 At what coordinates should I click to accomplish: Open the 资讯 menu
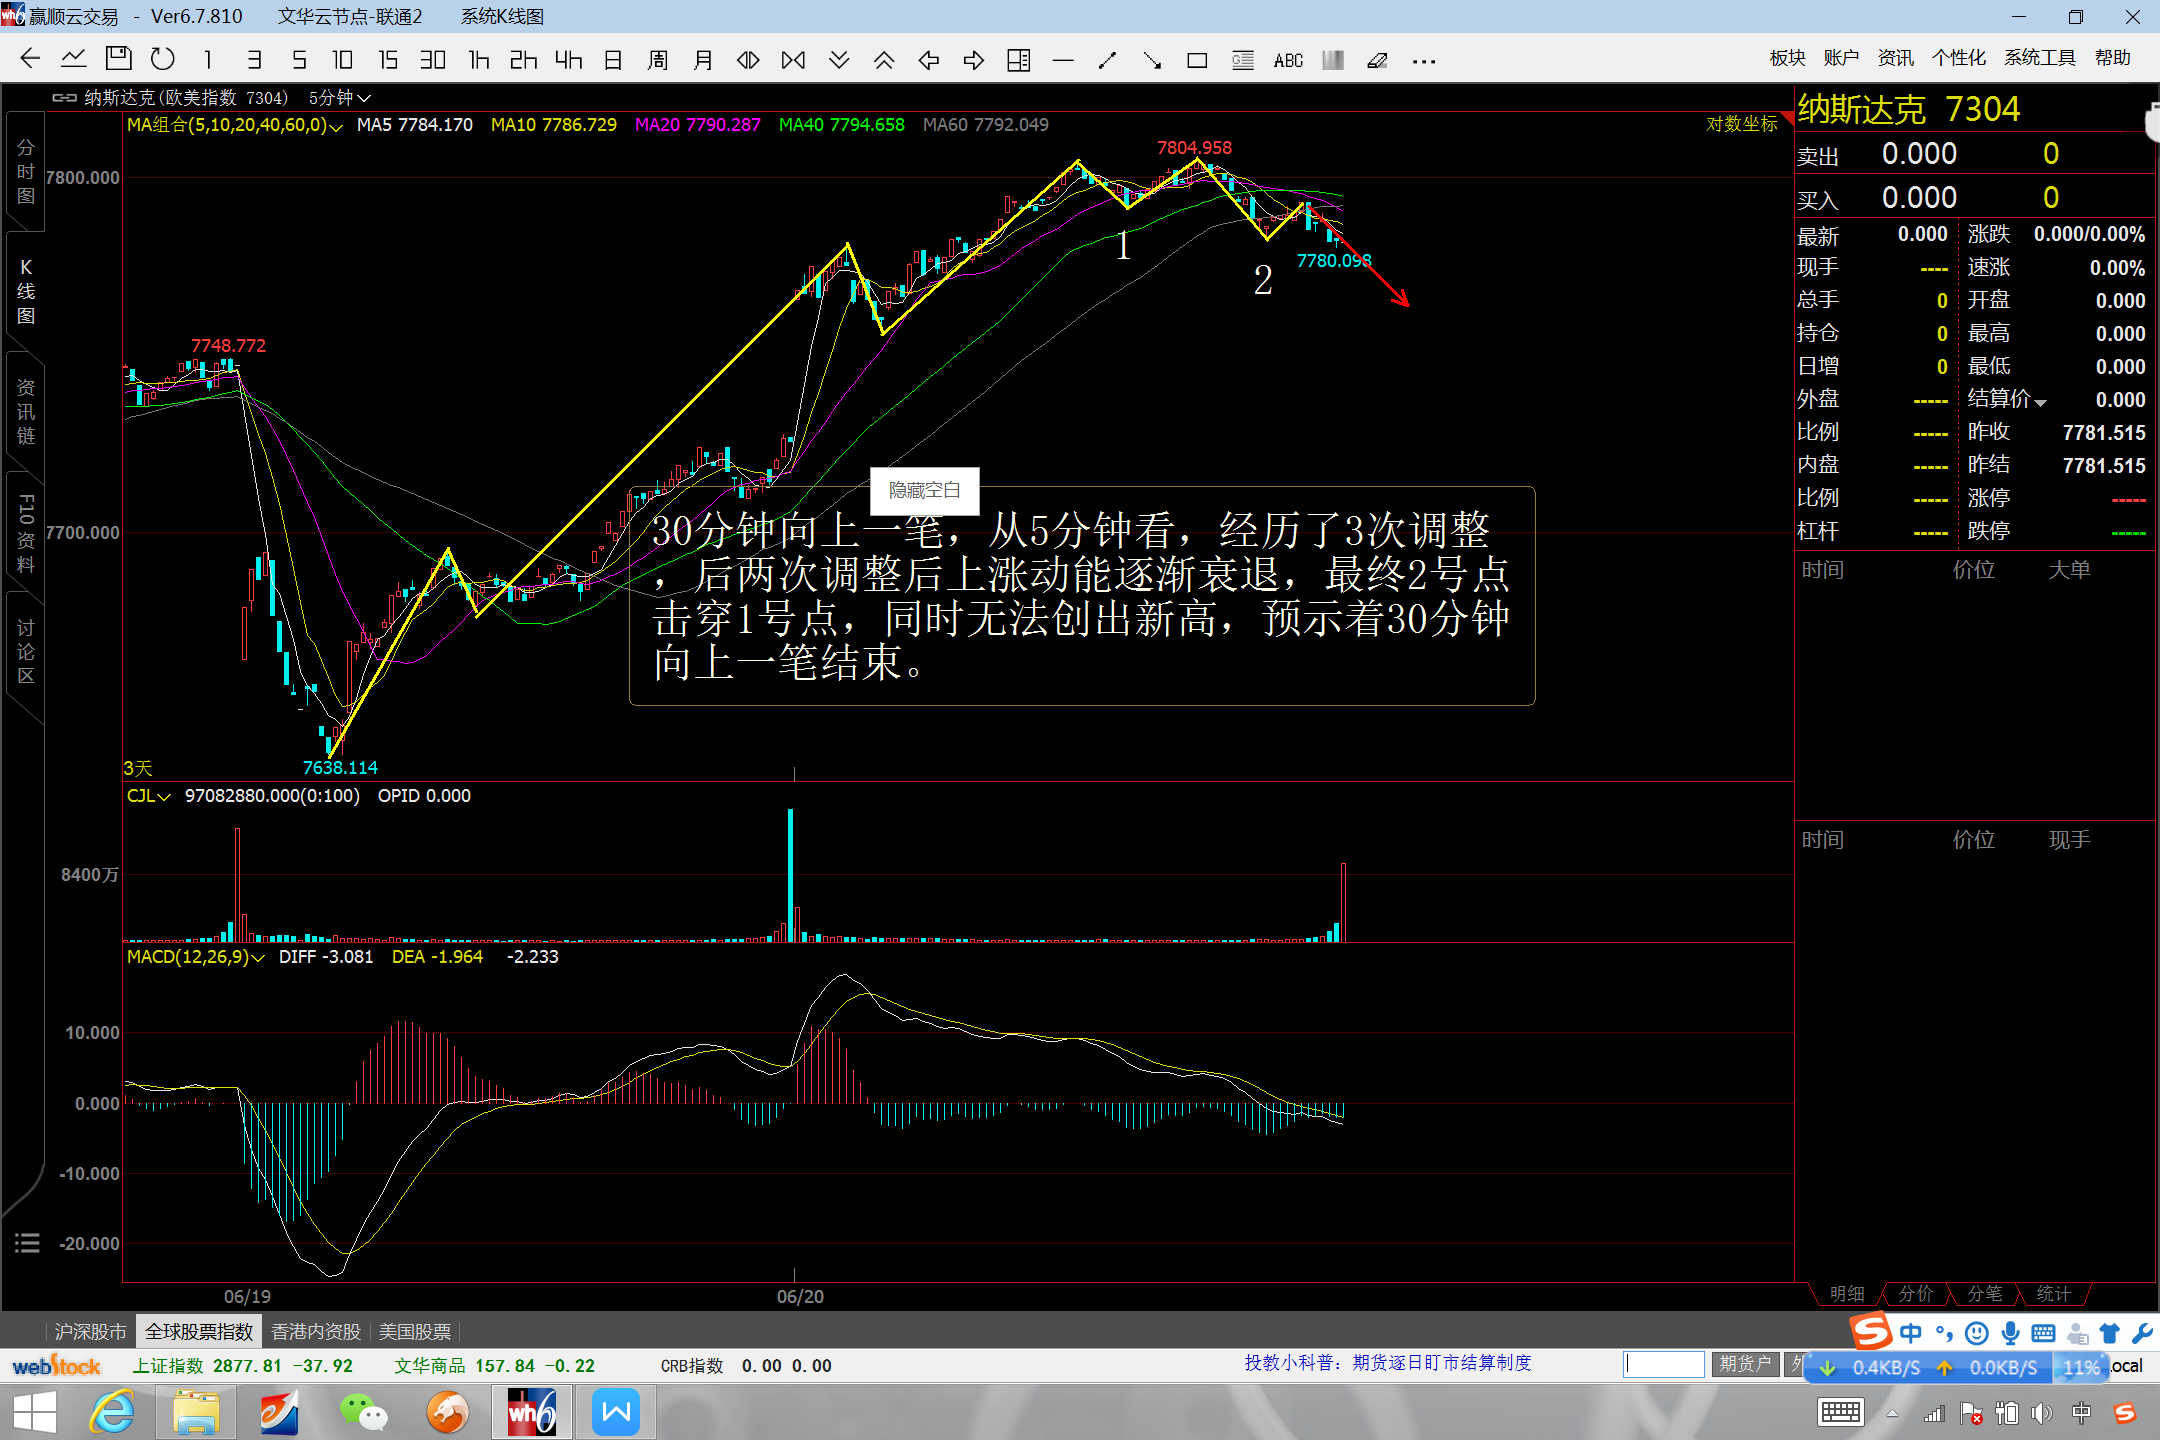[1895, 58]
